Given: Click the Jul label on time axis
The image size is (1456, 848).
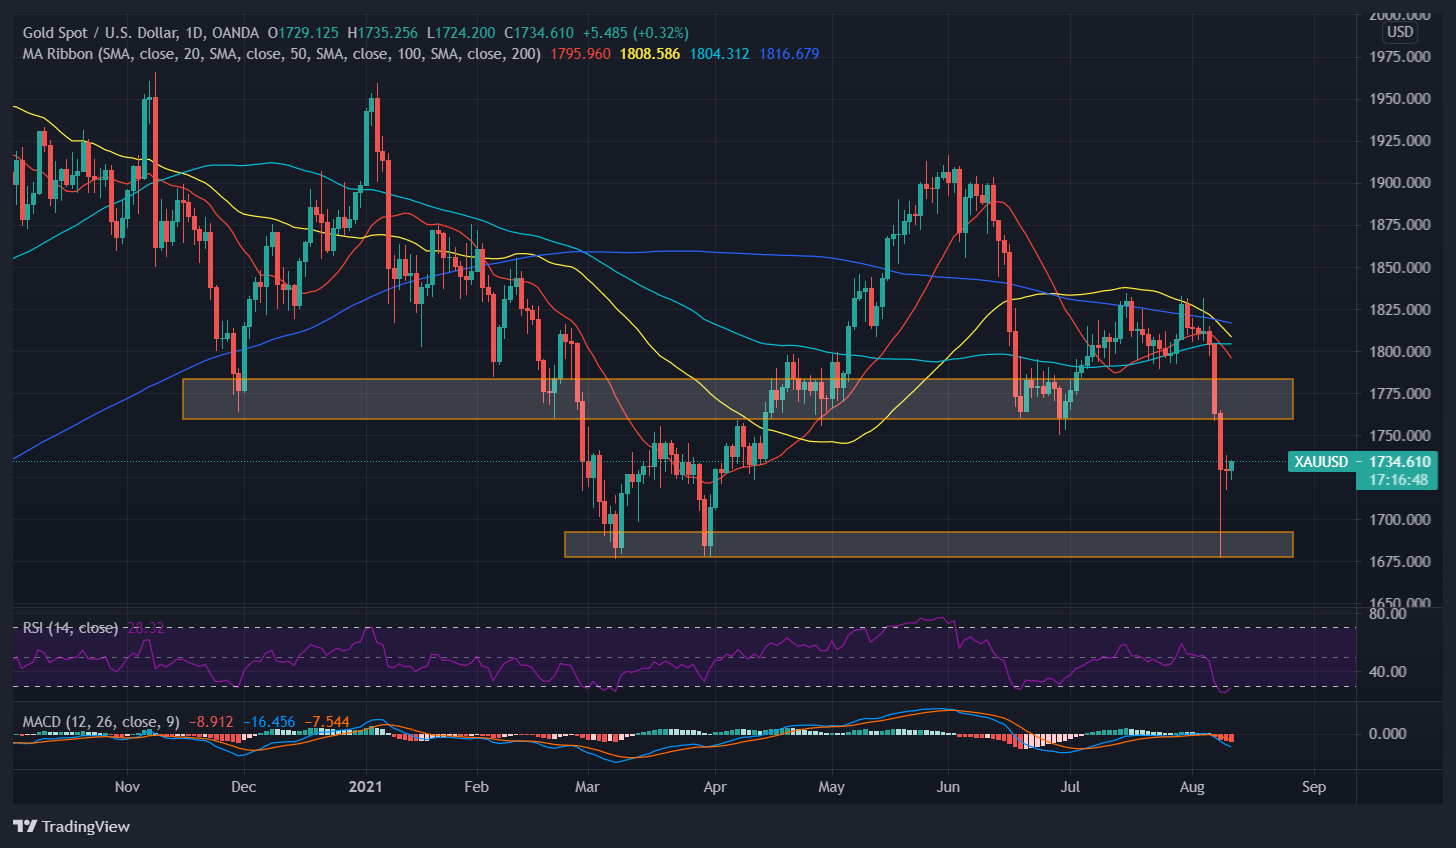Looking at the screenshot, I should (x=1070, y=787).
